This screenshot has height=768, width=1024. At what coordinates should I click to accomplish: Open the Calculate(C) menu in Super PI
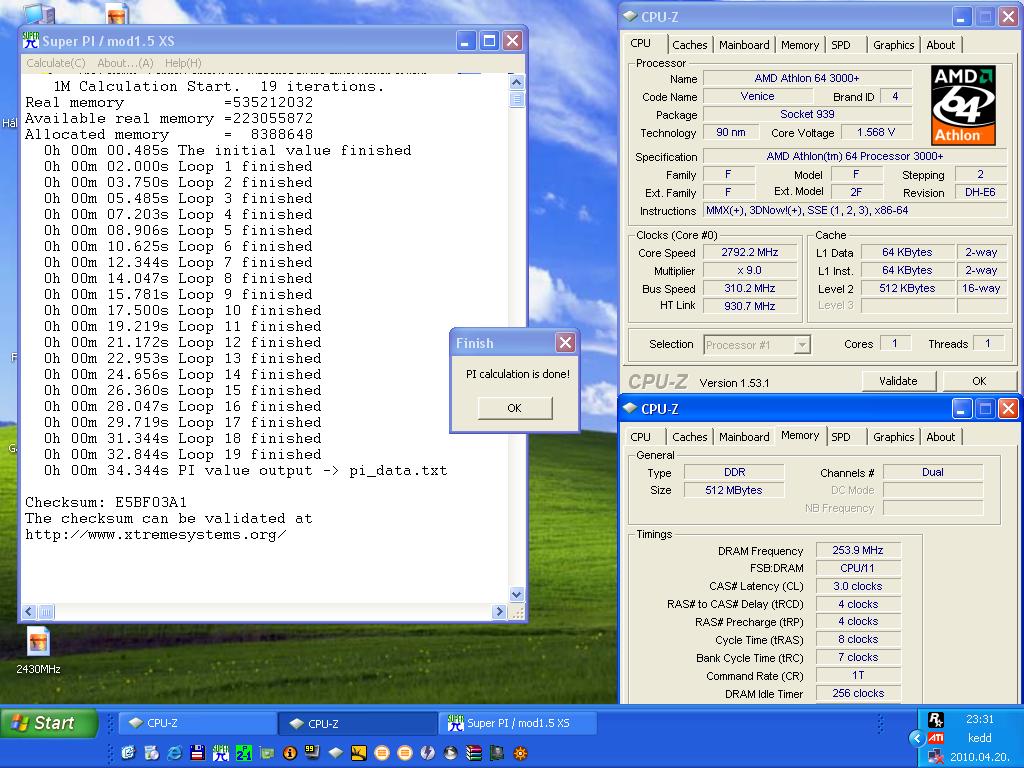pos(56,63)
